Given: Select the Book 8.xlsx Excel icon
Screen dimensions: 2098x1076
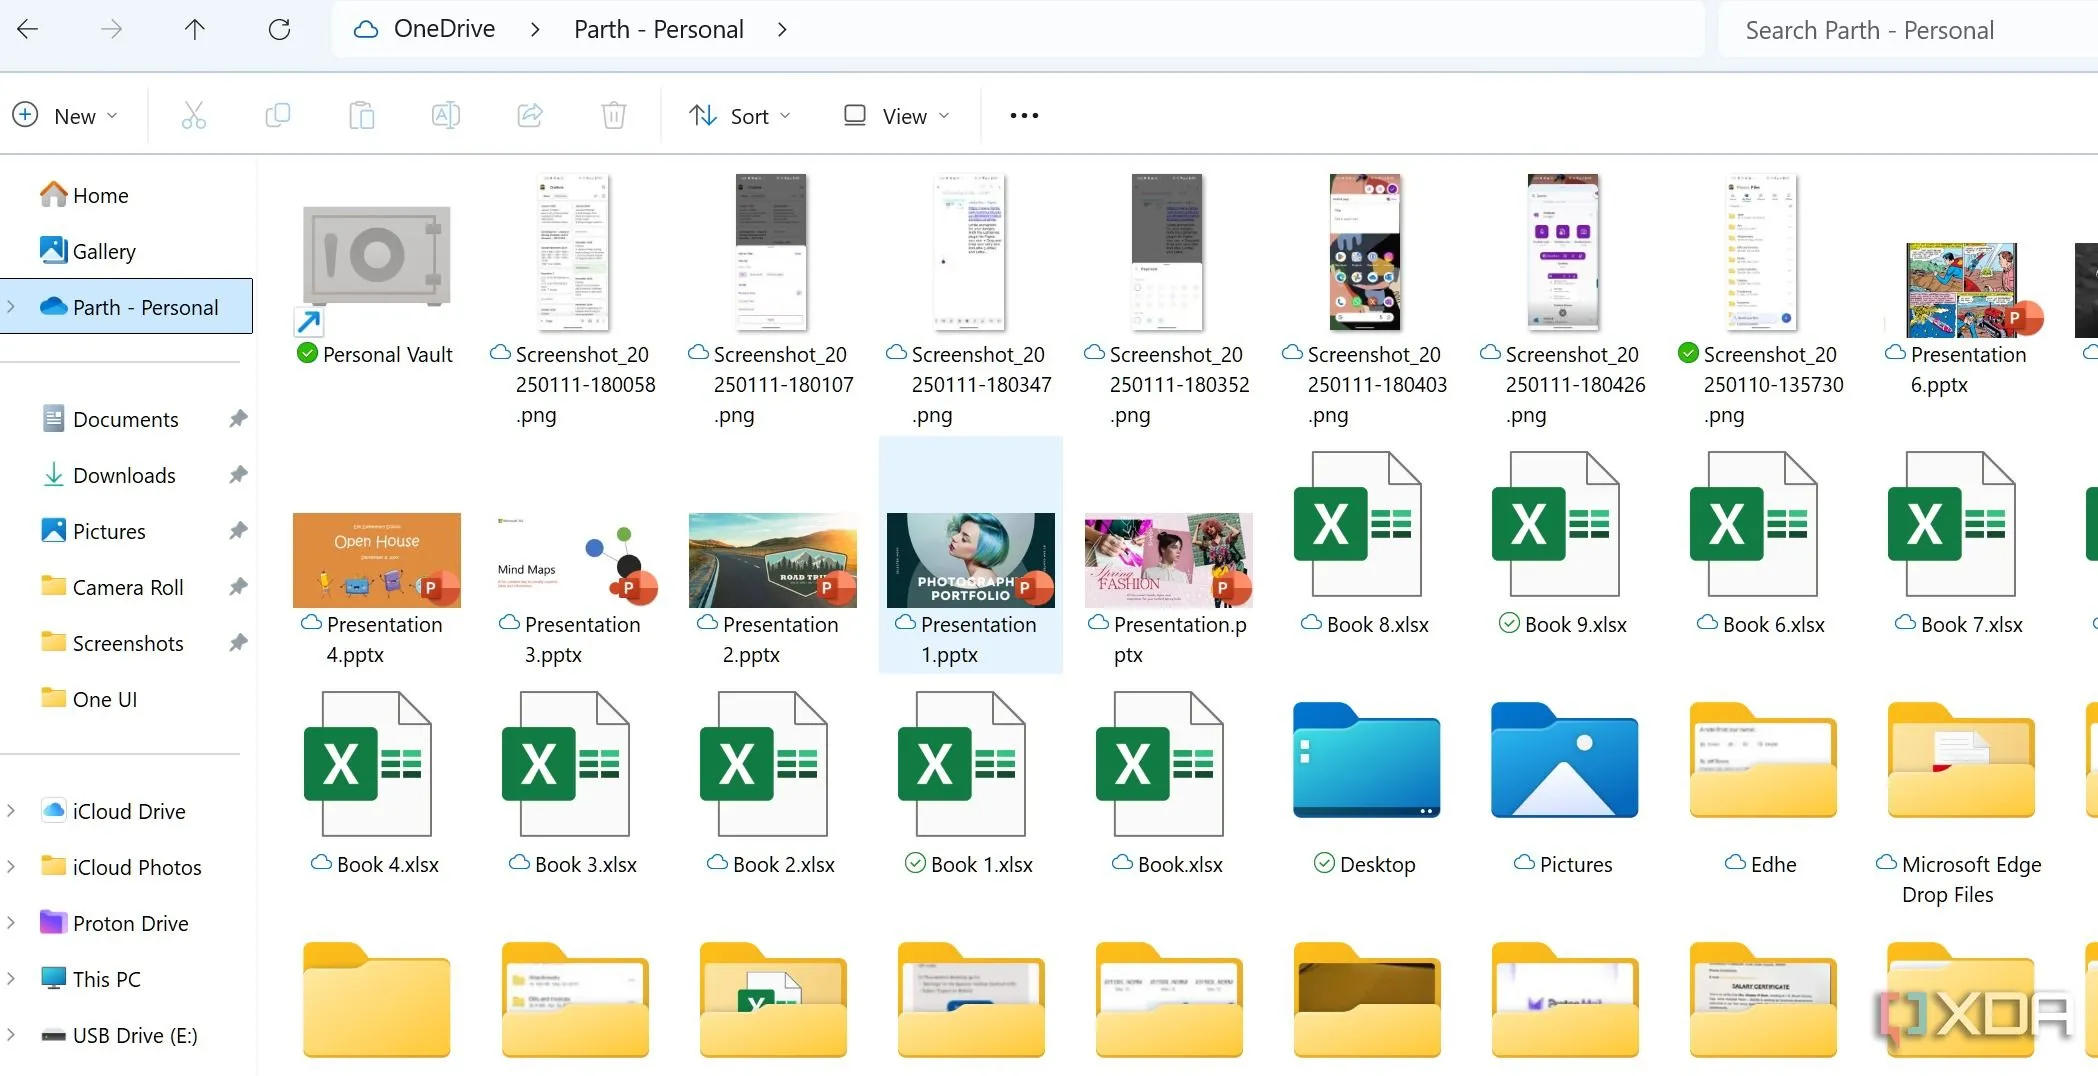Looking at the screenshot, I should click(1357, 524).
